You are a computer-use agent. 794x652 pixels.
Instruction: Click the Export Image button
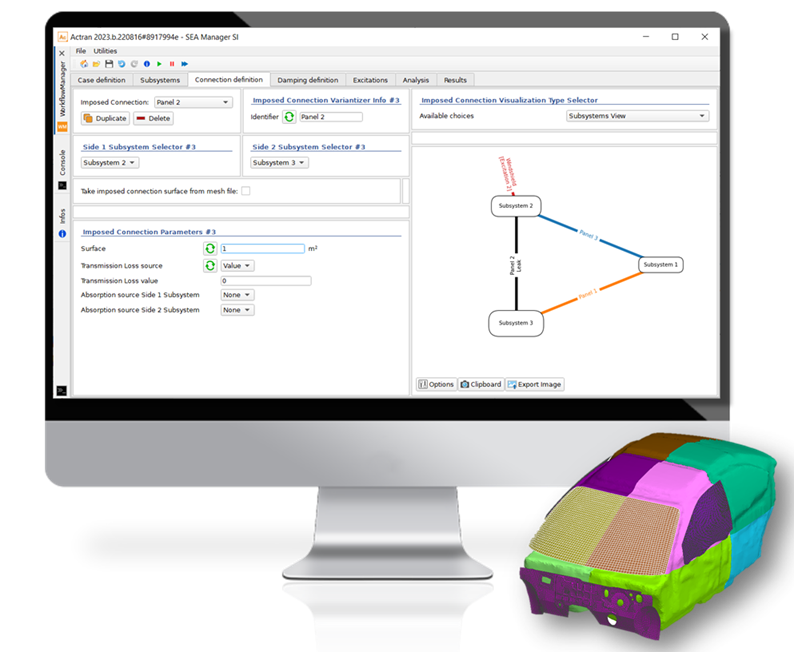535,384
